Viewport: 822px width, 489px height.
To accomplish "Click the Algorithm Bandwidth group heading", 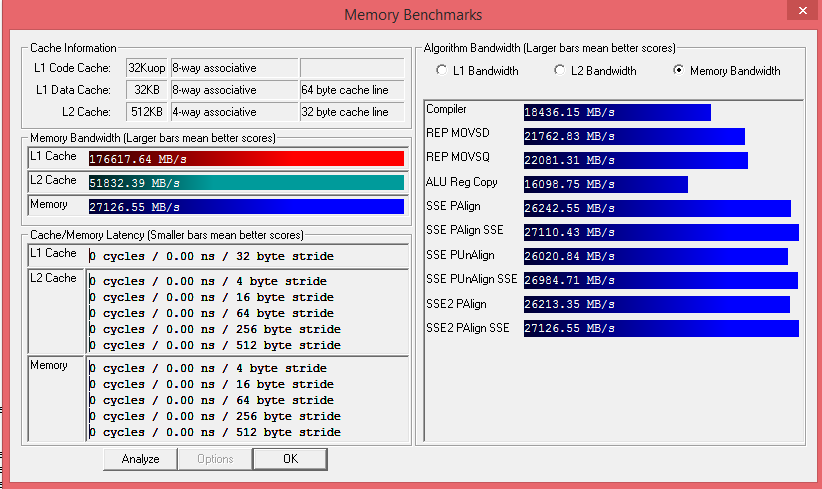I will (549, 48).
